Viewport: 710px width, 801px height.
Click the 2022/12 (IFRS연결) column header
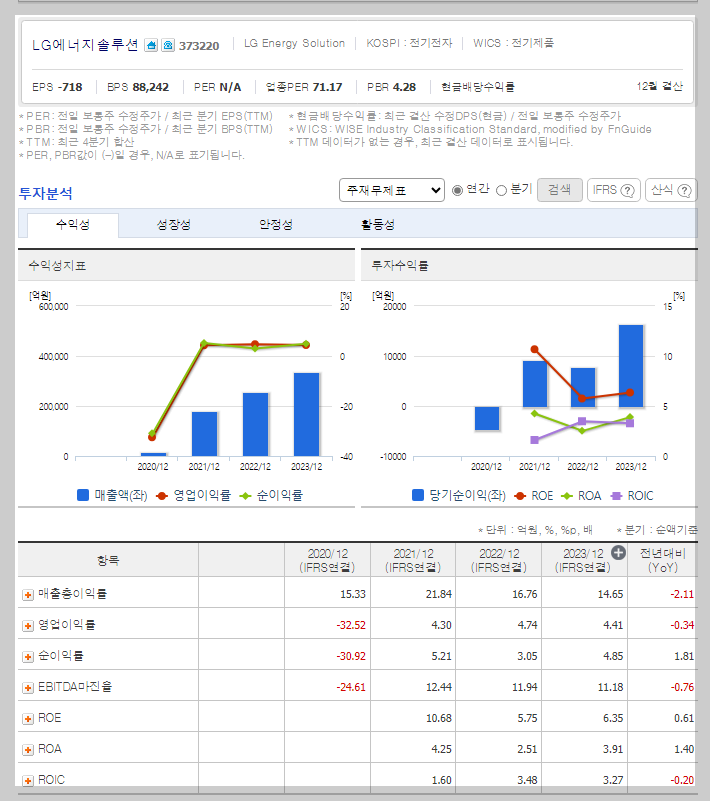click(x=499, y=560)
